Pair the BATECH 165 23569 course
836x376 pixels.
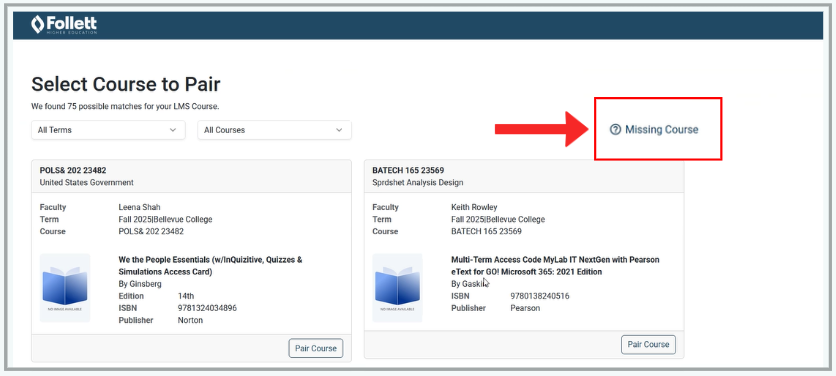click(648, 345)
